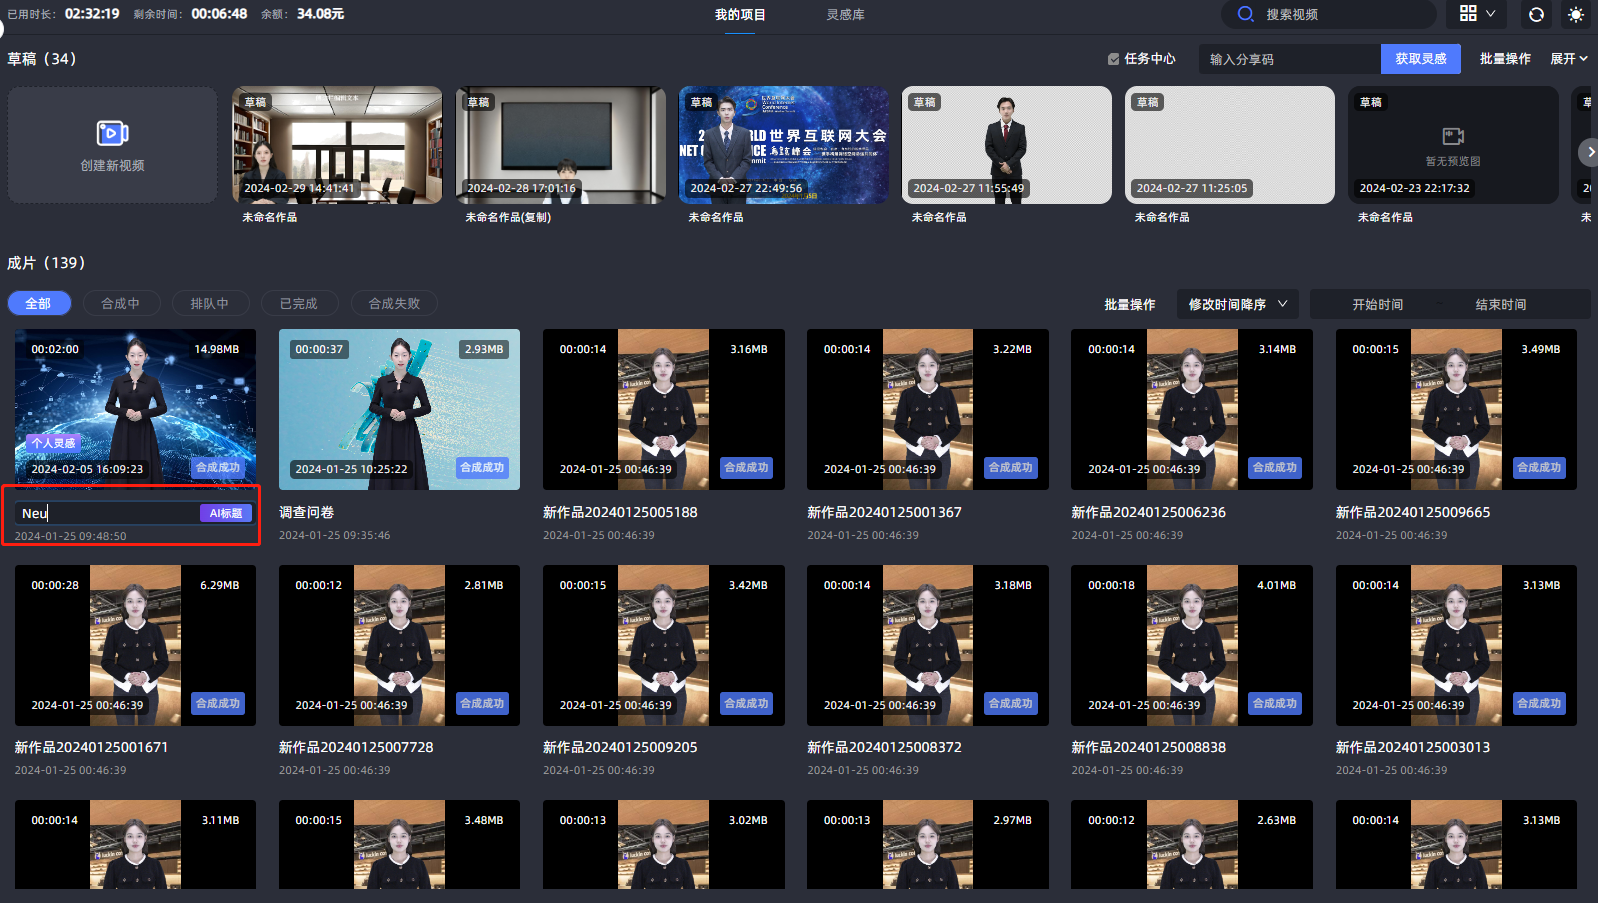Click title text 新作品20240125009665
The height and width of the screenshot is (903, 1598).
pyautogui.click(x=1413, y=512)
